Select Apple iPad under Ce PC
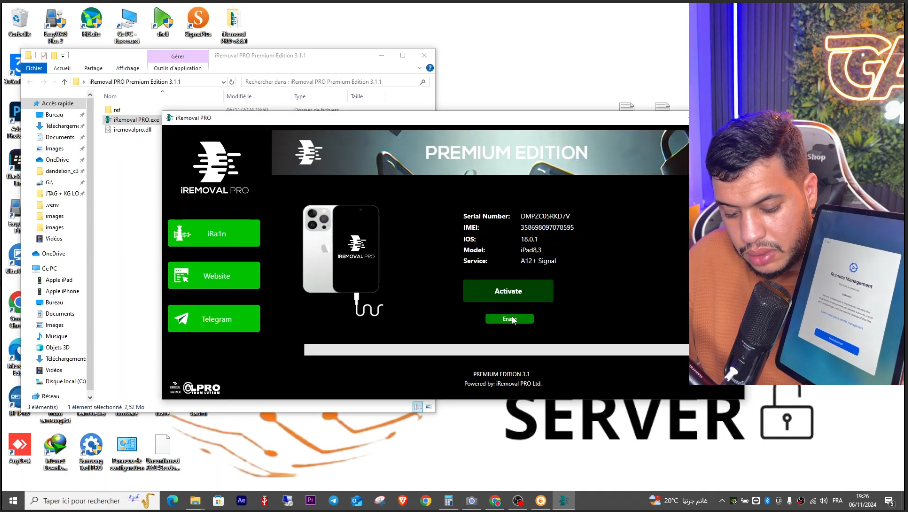 tap(58, 280)
